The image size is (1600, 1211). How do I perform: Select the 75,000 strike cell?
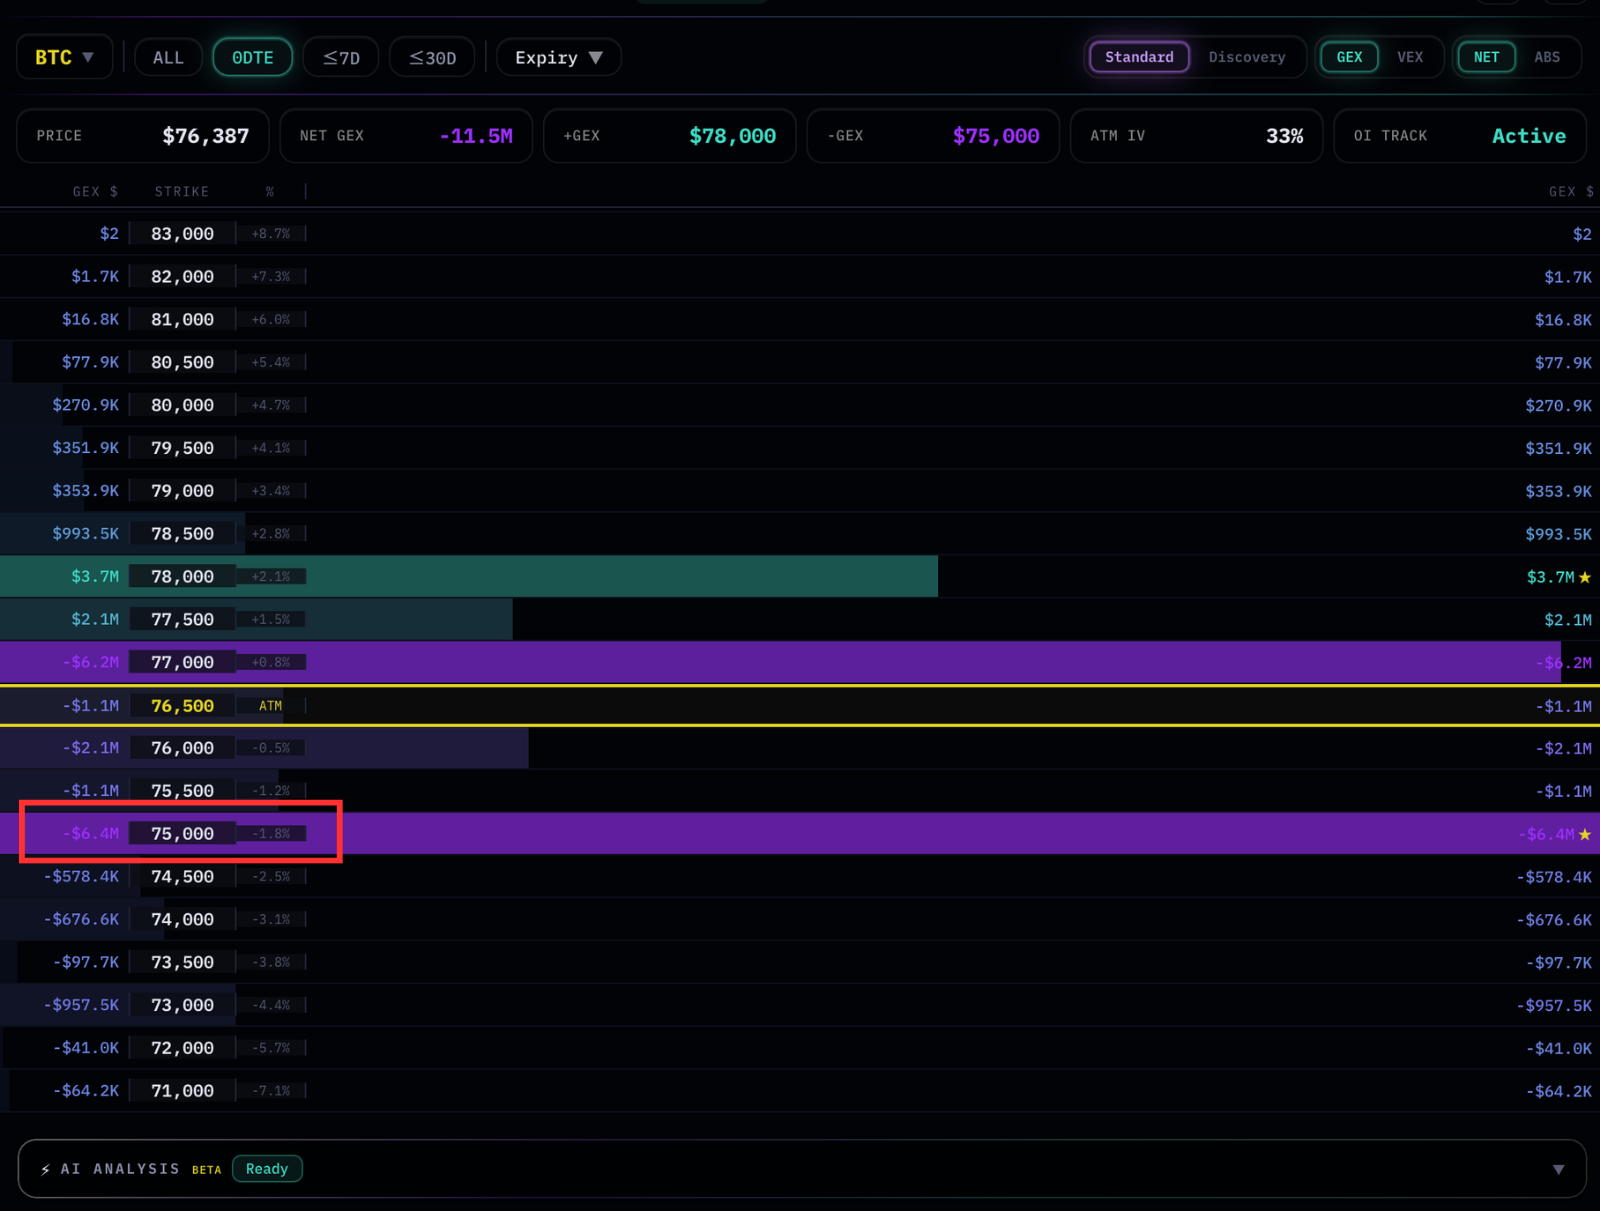tap(182, 834)
